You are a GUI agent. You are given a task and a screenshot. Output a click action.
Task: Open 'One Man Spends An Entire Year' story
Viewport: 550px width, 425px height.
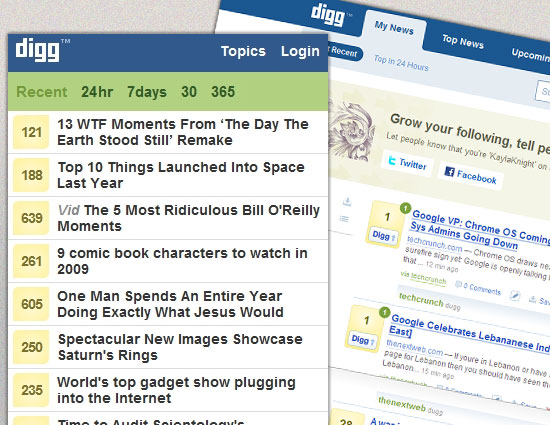tap(170, 304)
